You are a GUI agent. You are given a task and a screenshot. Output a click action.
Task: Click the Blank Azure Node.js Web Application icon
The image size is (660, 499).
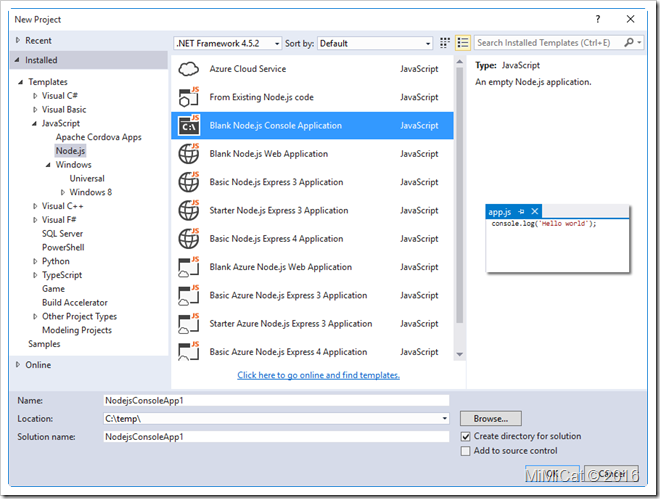coord(188,267)
